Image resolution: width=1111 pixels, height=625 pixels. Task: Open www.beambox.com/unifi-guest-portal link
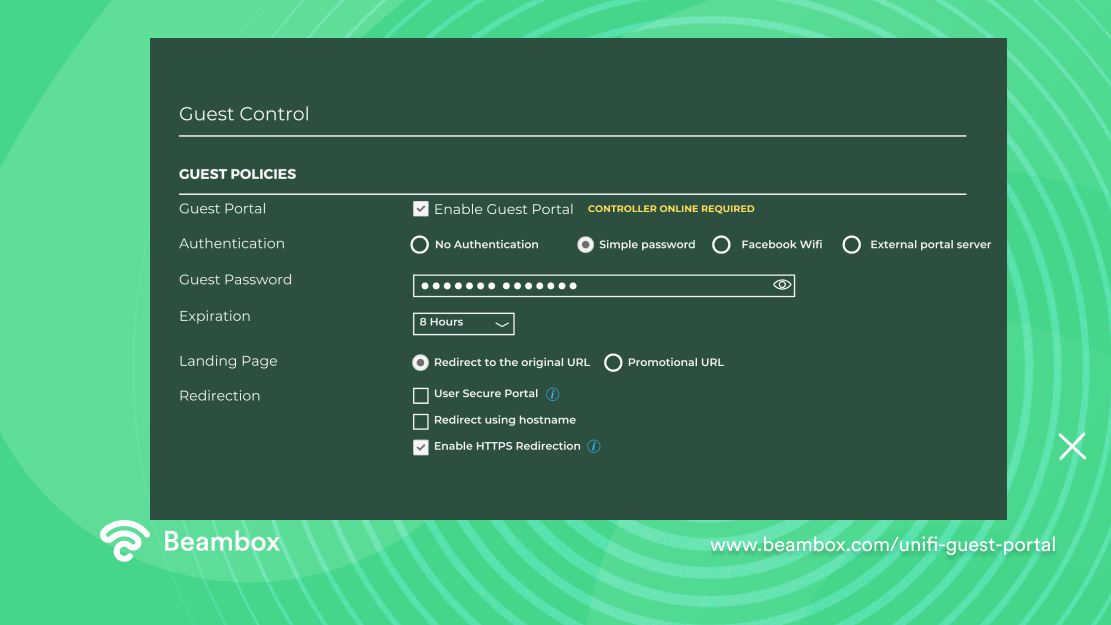click(883, 545)
